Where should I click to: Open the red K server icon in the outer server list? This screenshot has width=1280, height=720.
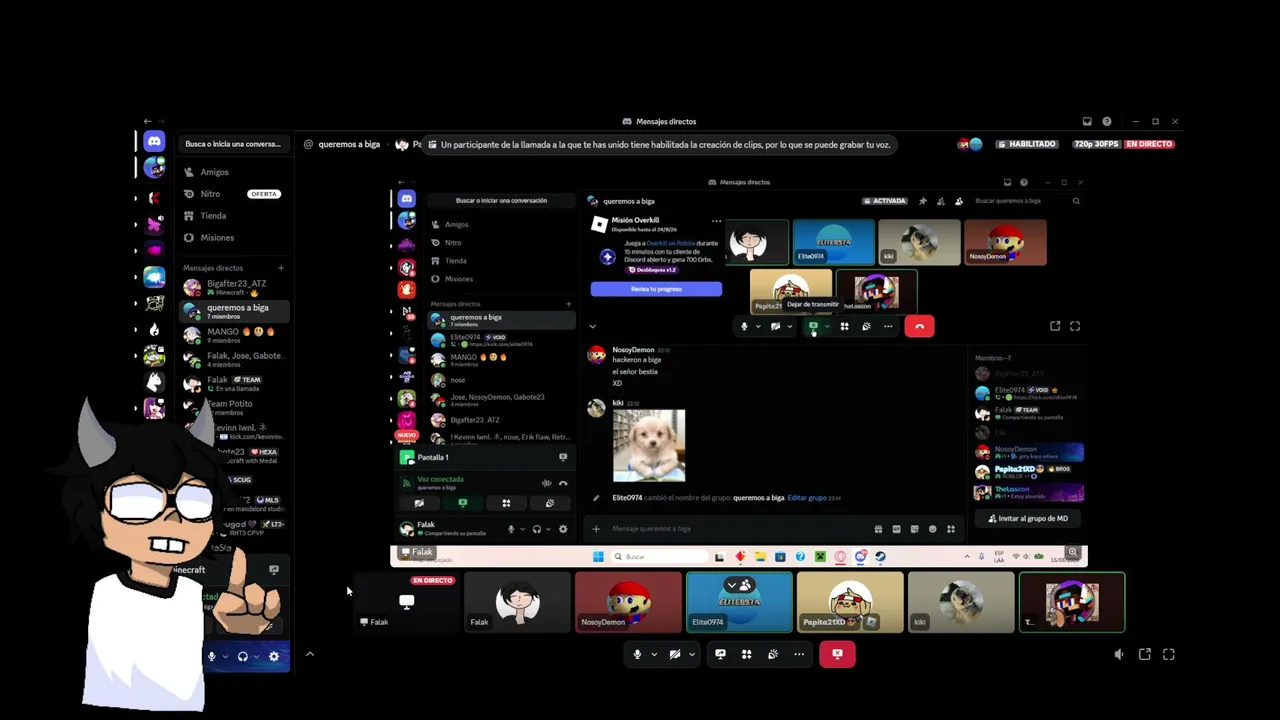point(154,198)
